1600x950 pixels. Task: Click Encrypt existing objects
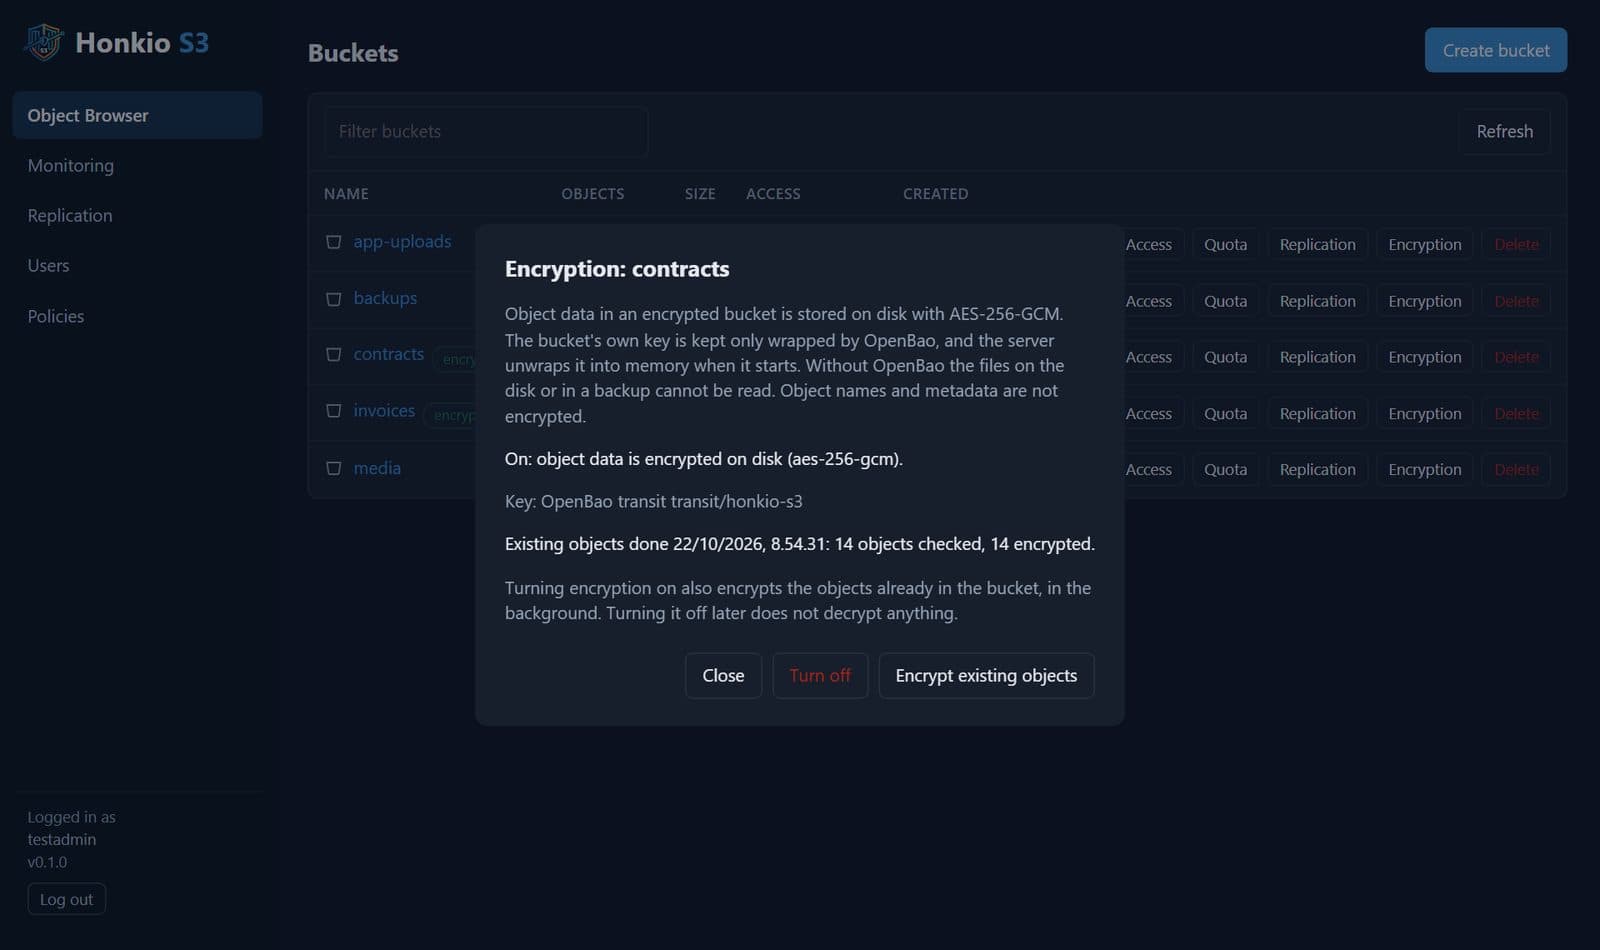pos(986,675)
